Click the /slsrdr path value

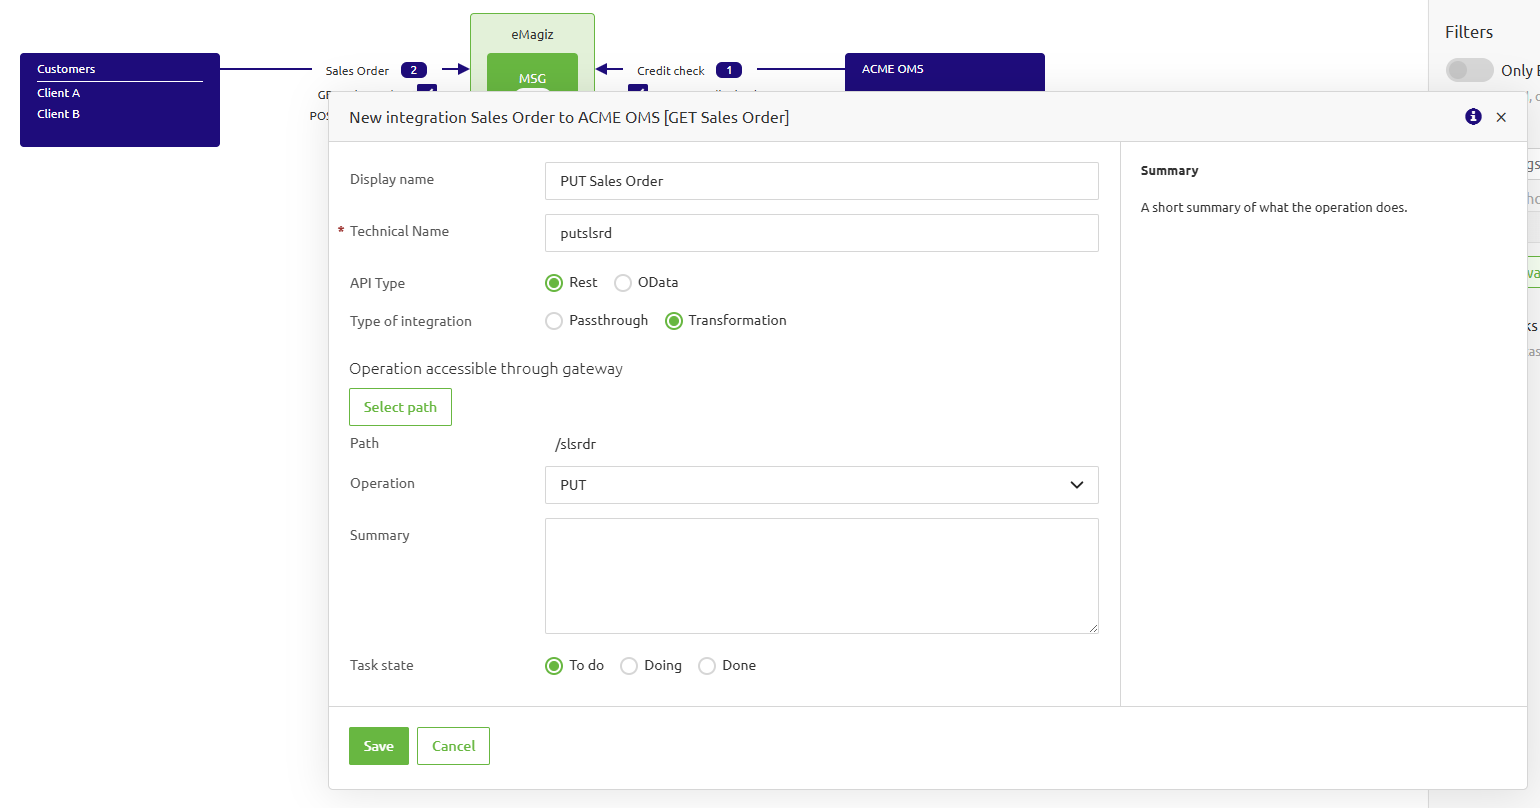tap(576, 444)
